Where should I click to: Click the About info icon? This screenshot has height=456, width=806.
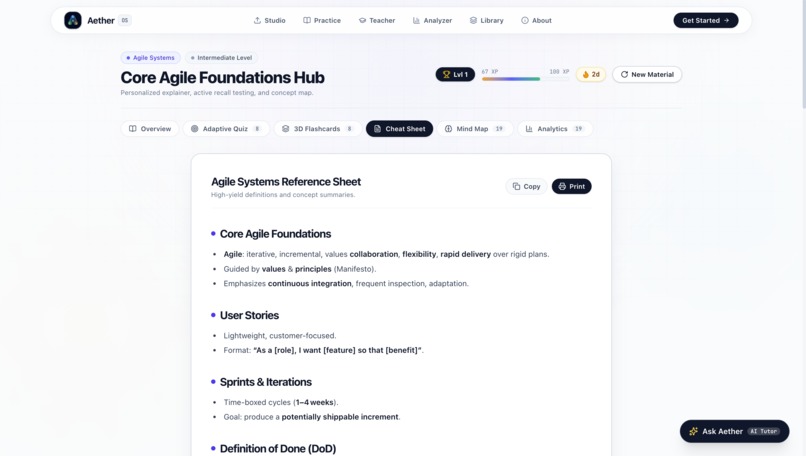click(525, 21)
